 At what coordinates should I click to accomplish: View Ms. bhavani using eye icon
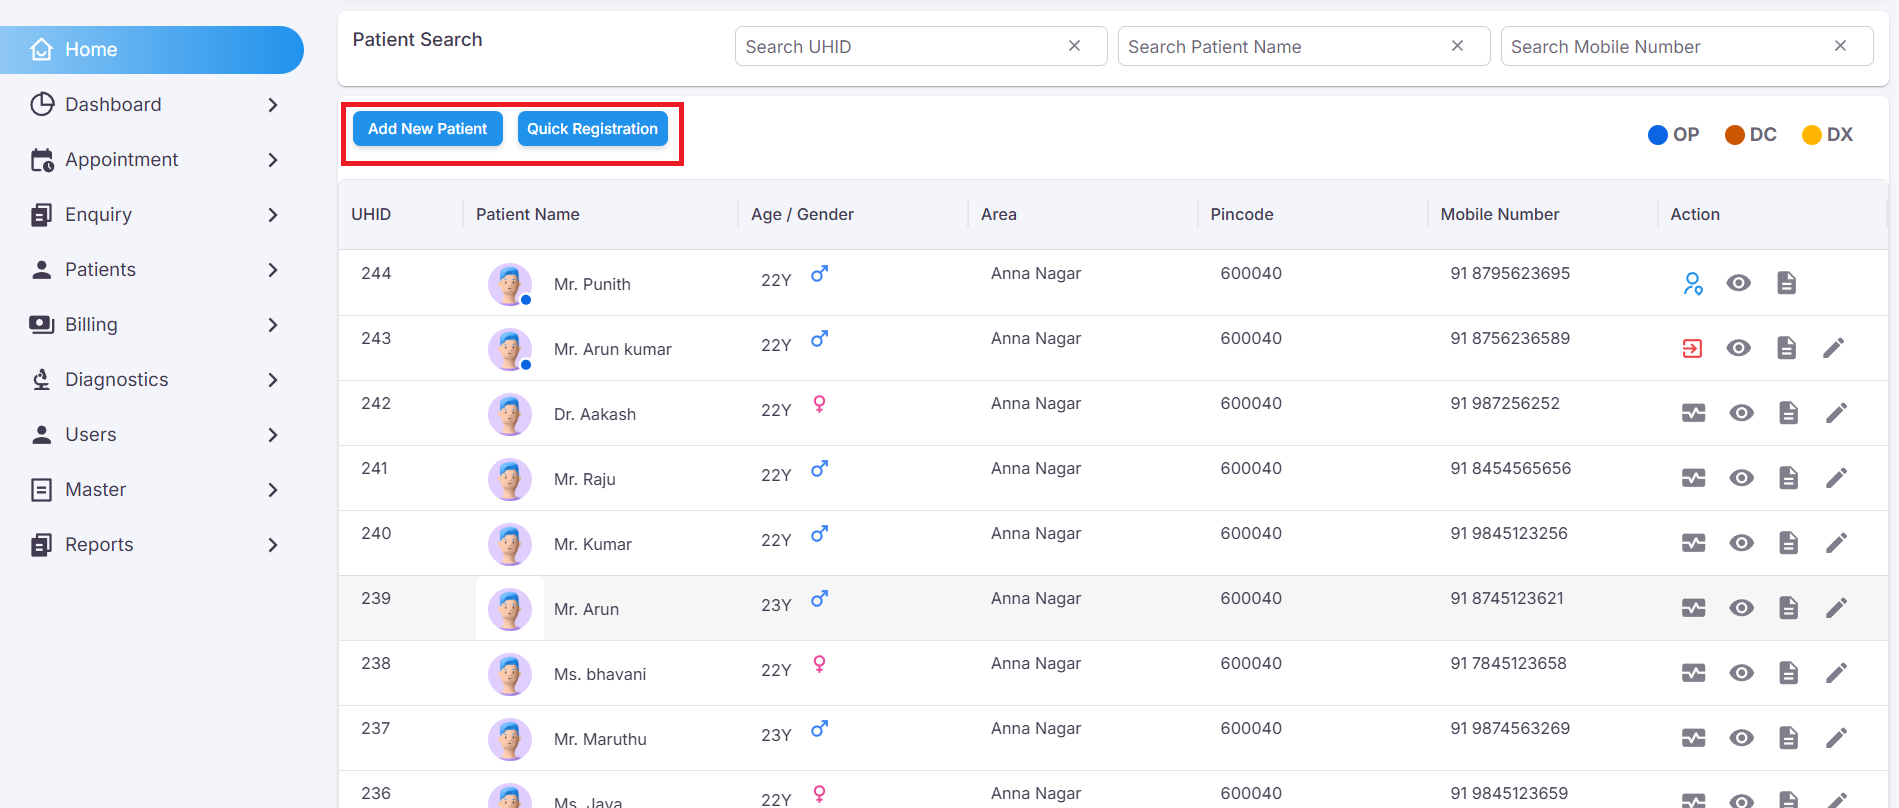point(1741,673)
